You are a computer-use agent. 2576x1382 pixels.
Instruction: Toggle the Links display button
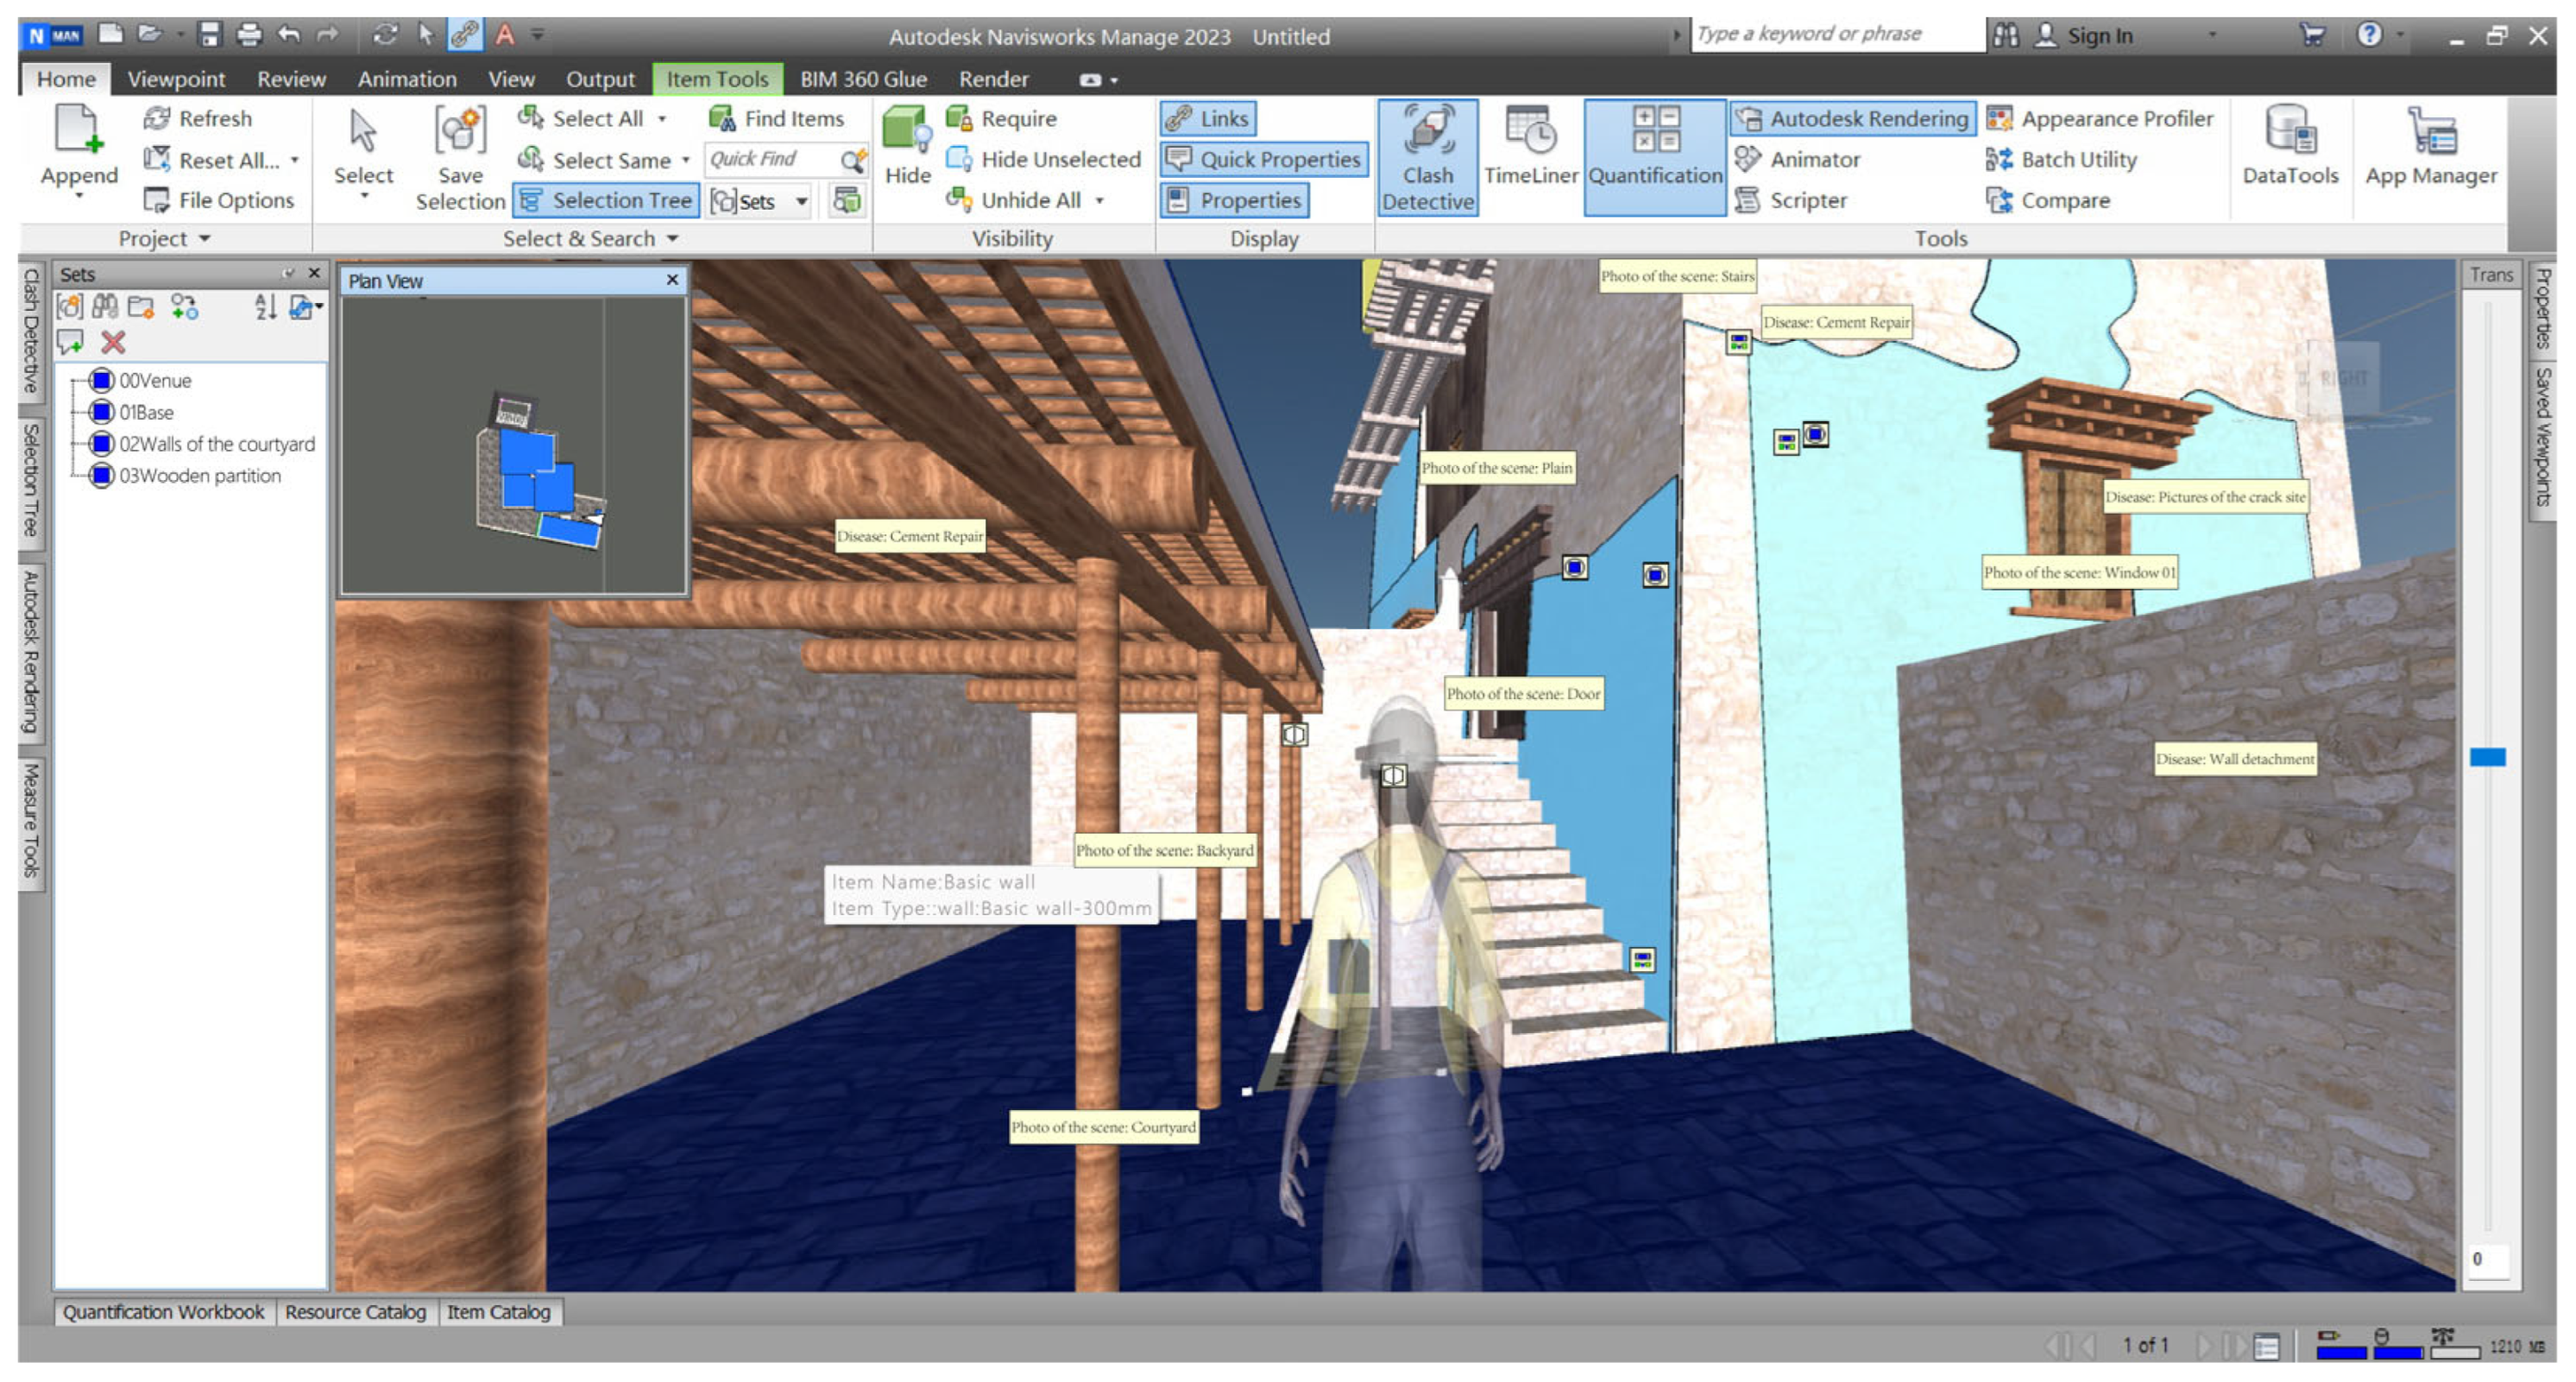tap(1207, 119)
